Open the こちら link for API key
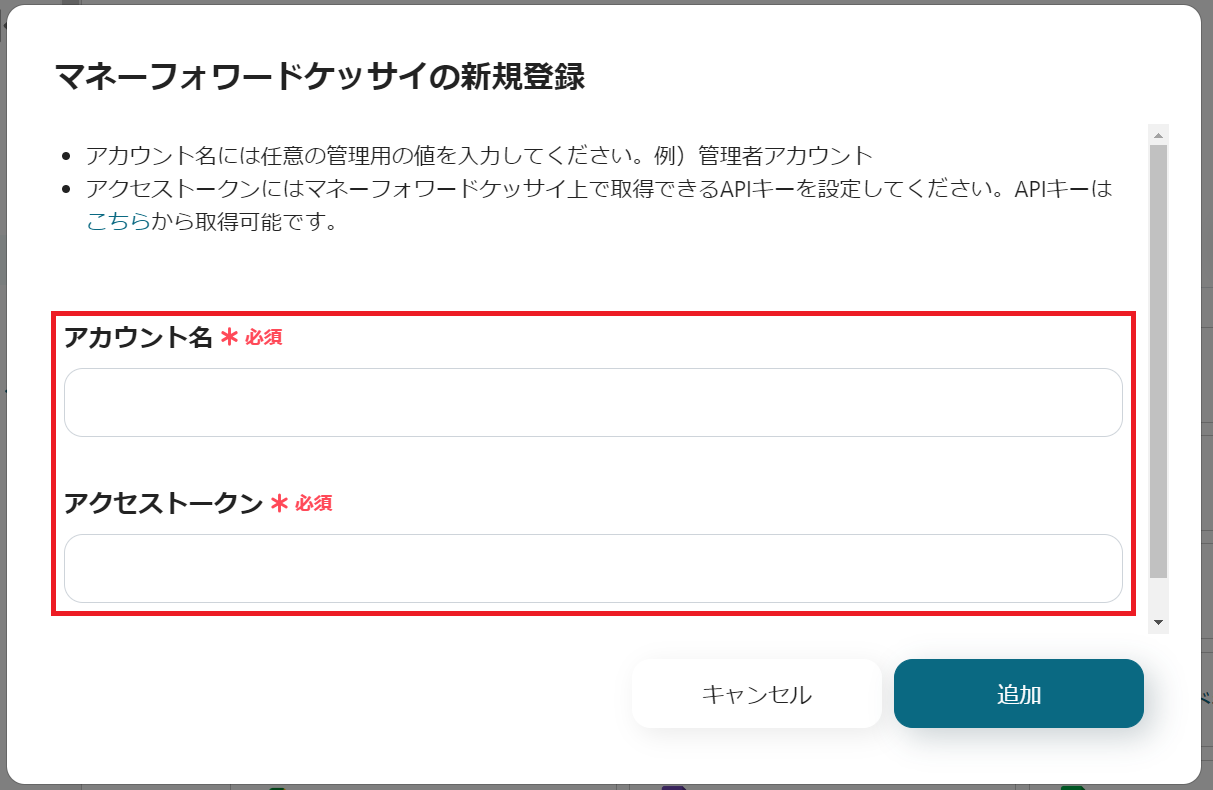Screen dimensions: 1213x790 point(118,222)
